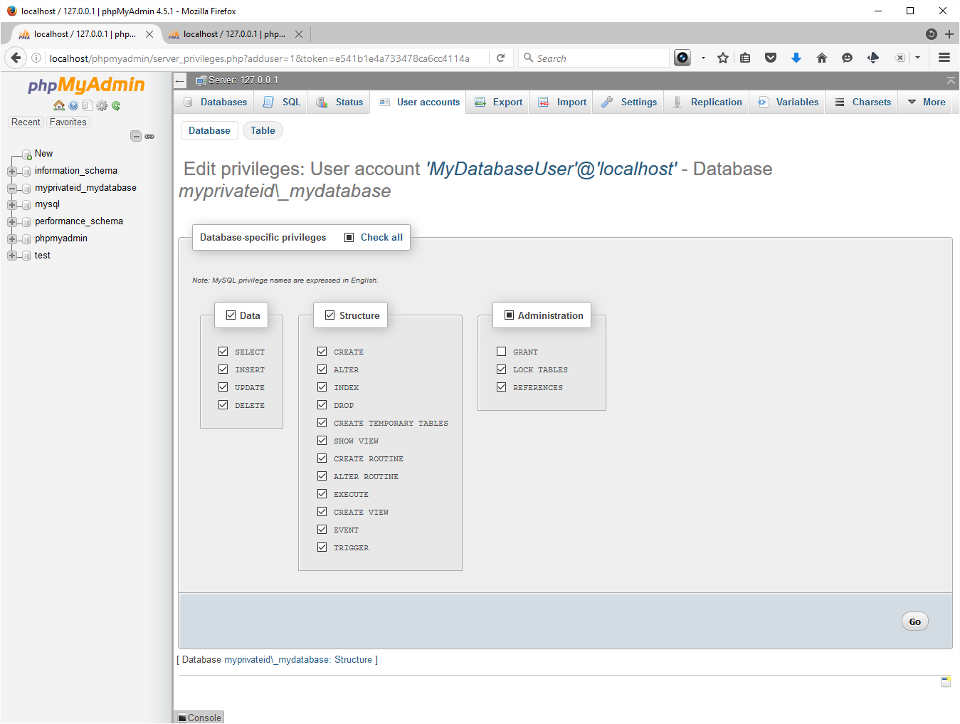Toggle the EXECUTE privilege checkbox
Image resolution: width=960 pixels, height=724 pixels.
(322, 493)
